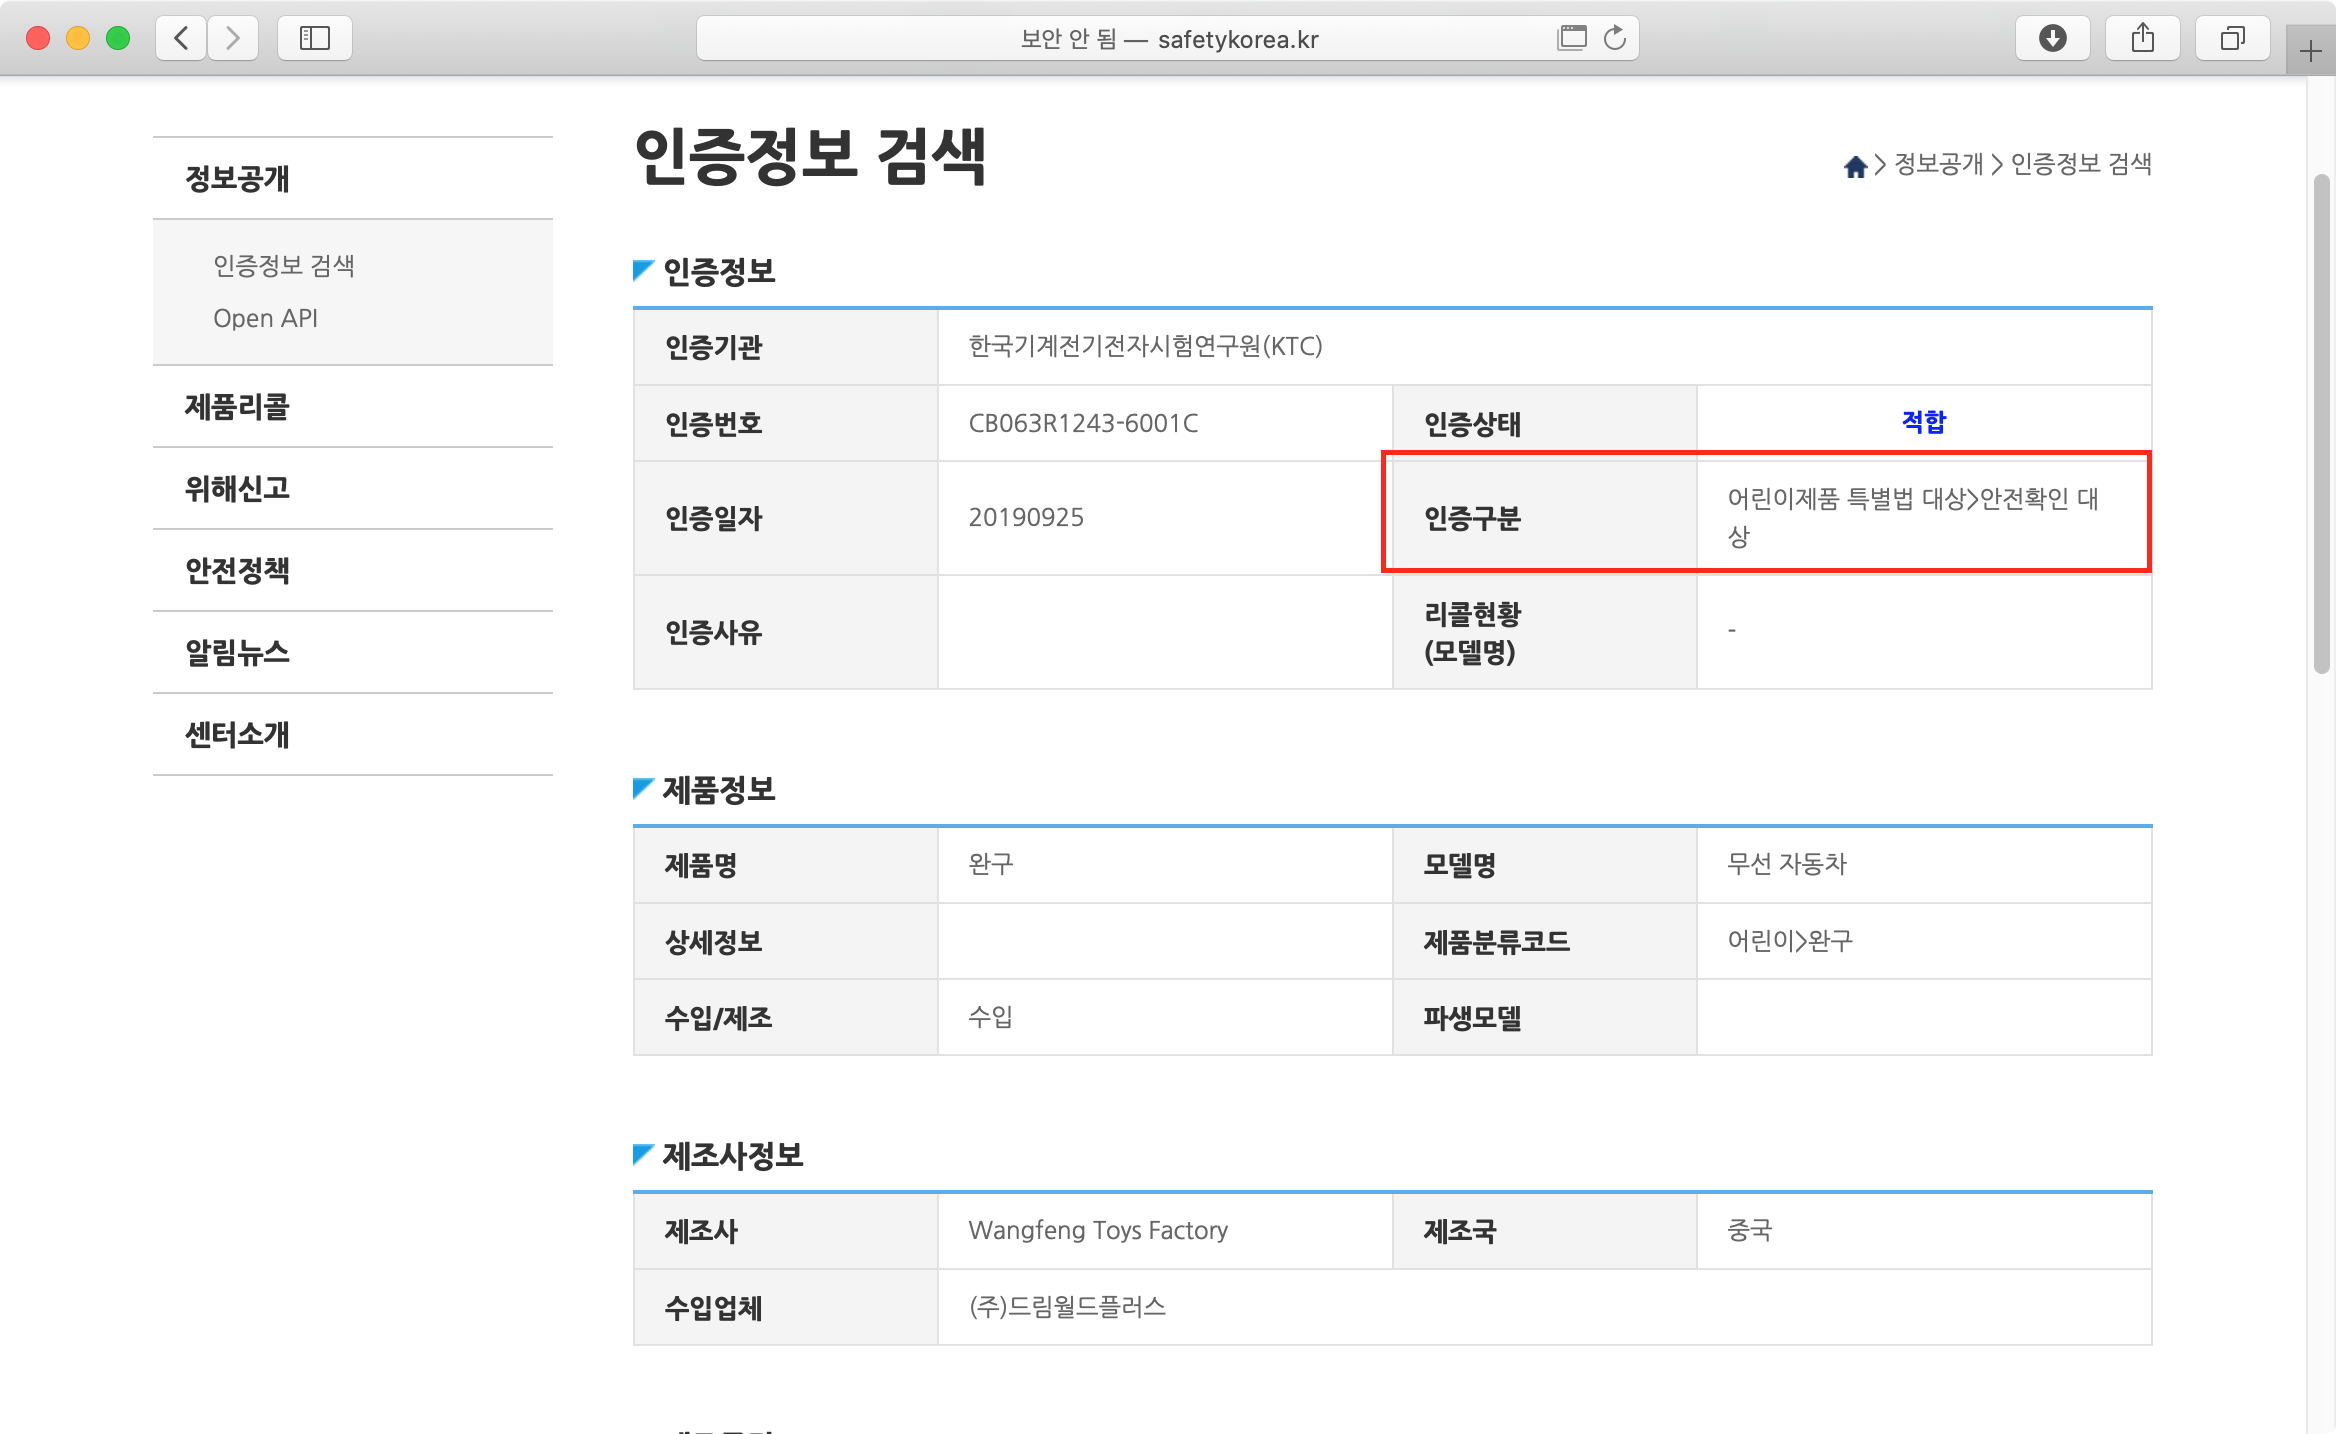Screen dimensions: 2336x1434
Task: Click the Safari forward arrow button
Action: point(233,38)
